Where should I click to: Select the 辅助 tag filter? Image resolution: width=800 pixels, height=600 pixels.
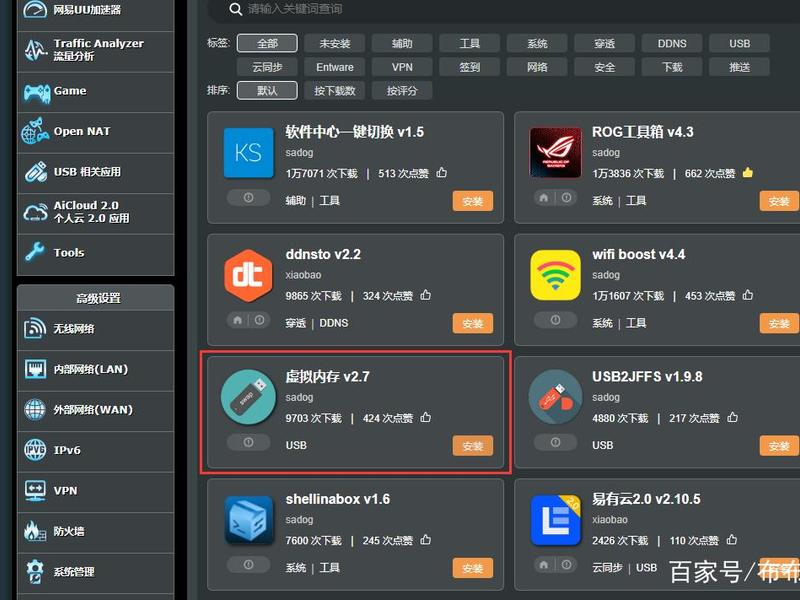click(x=402, y=43)
